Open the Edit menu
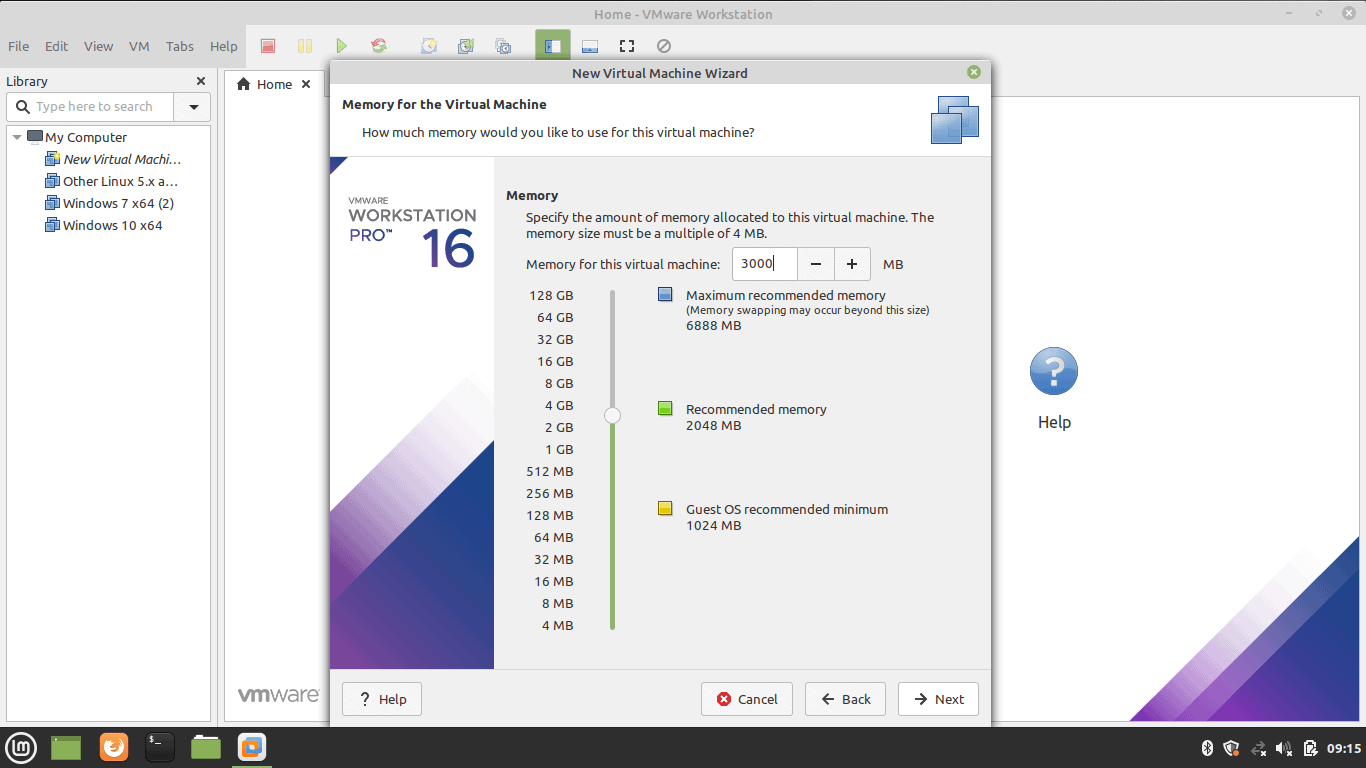 point(57,46)
